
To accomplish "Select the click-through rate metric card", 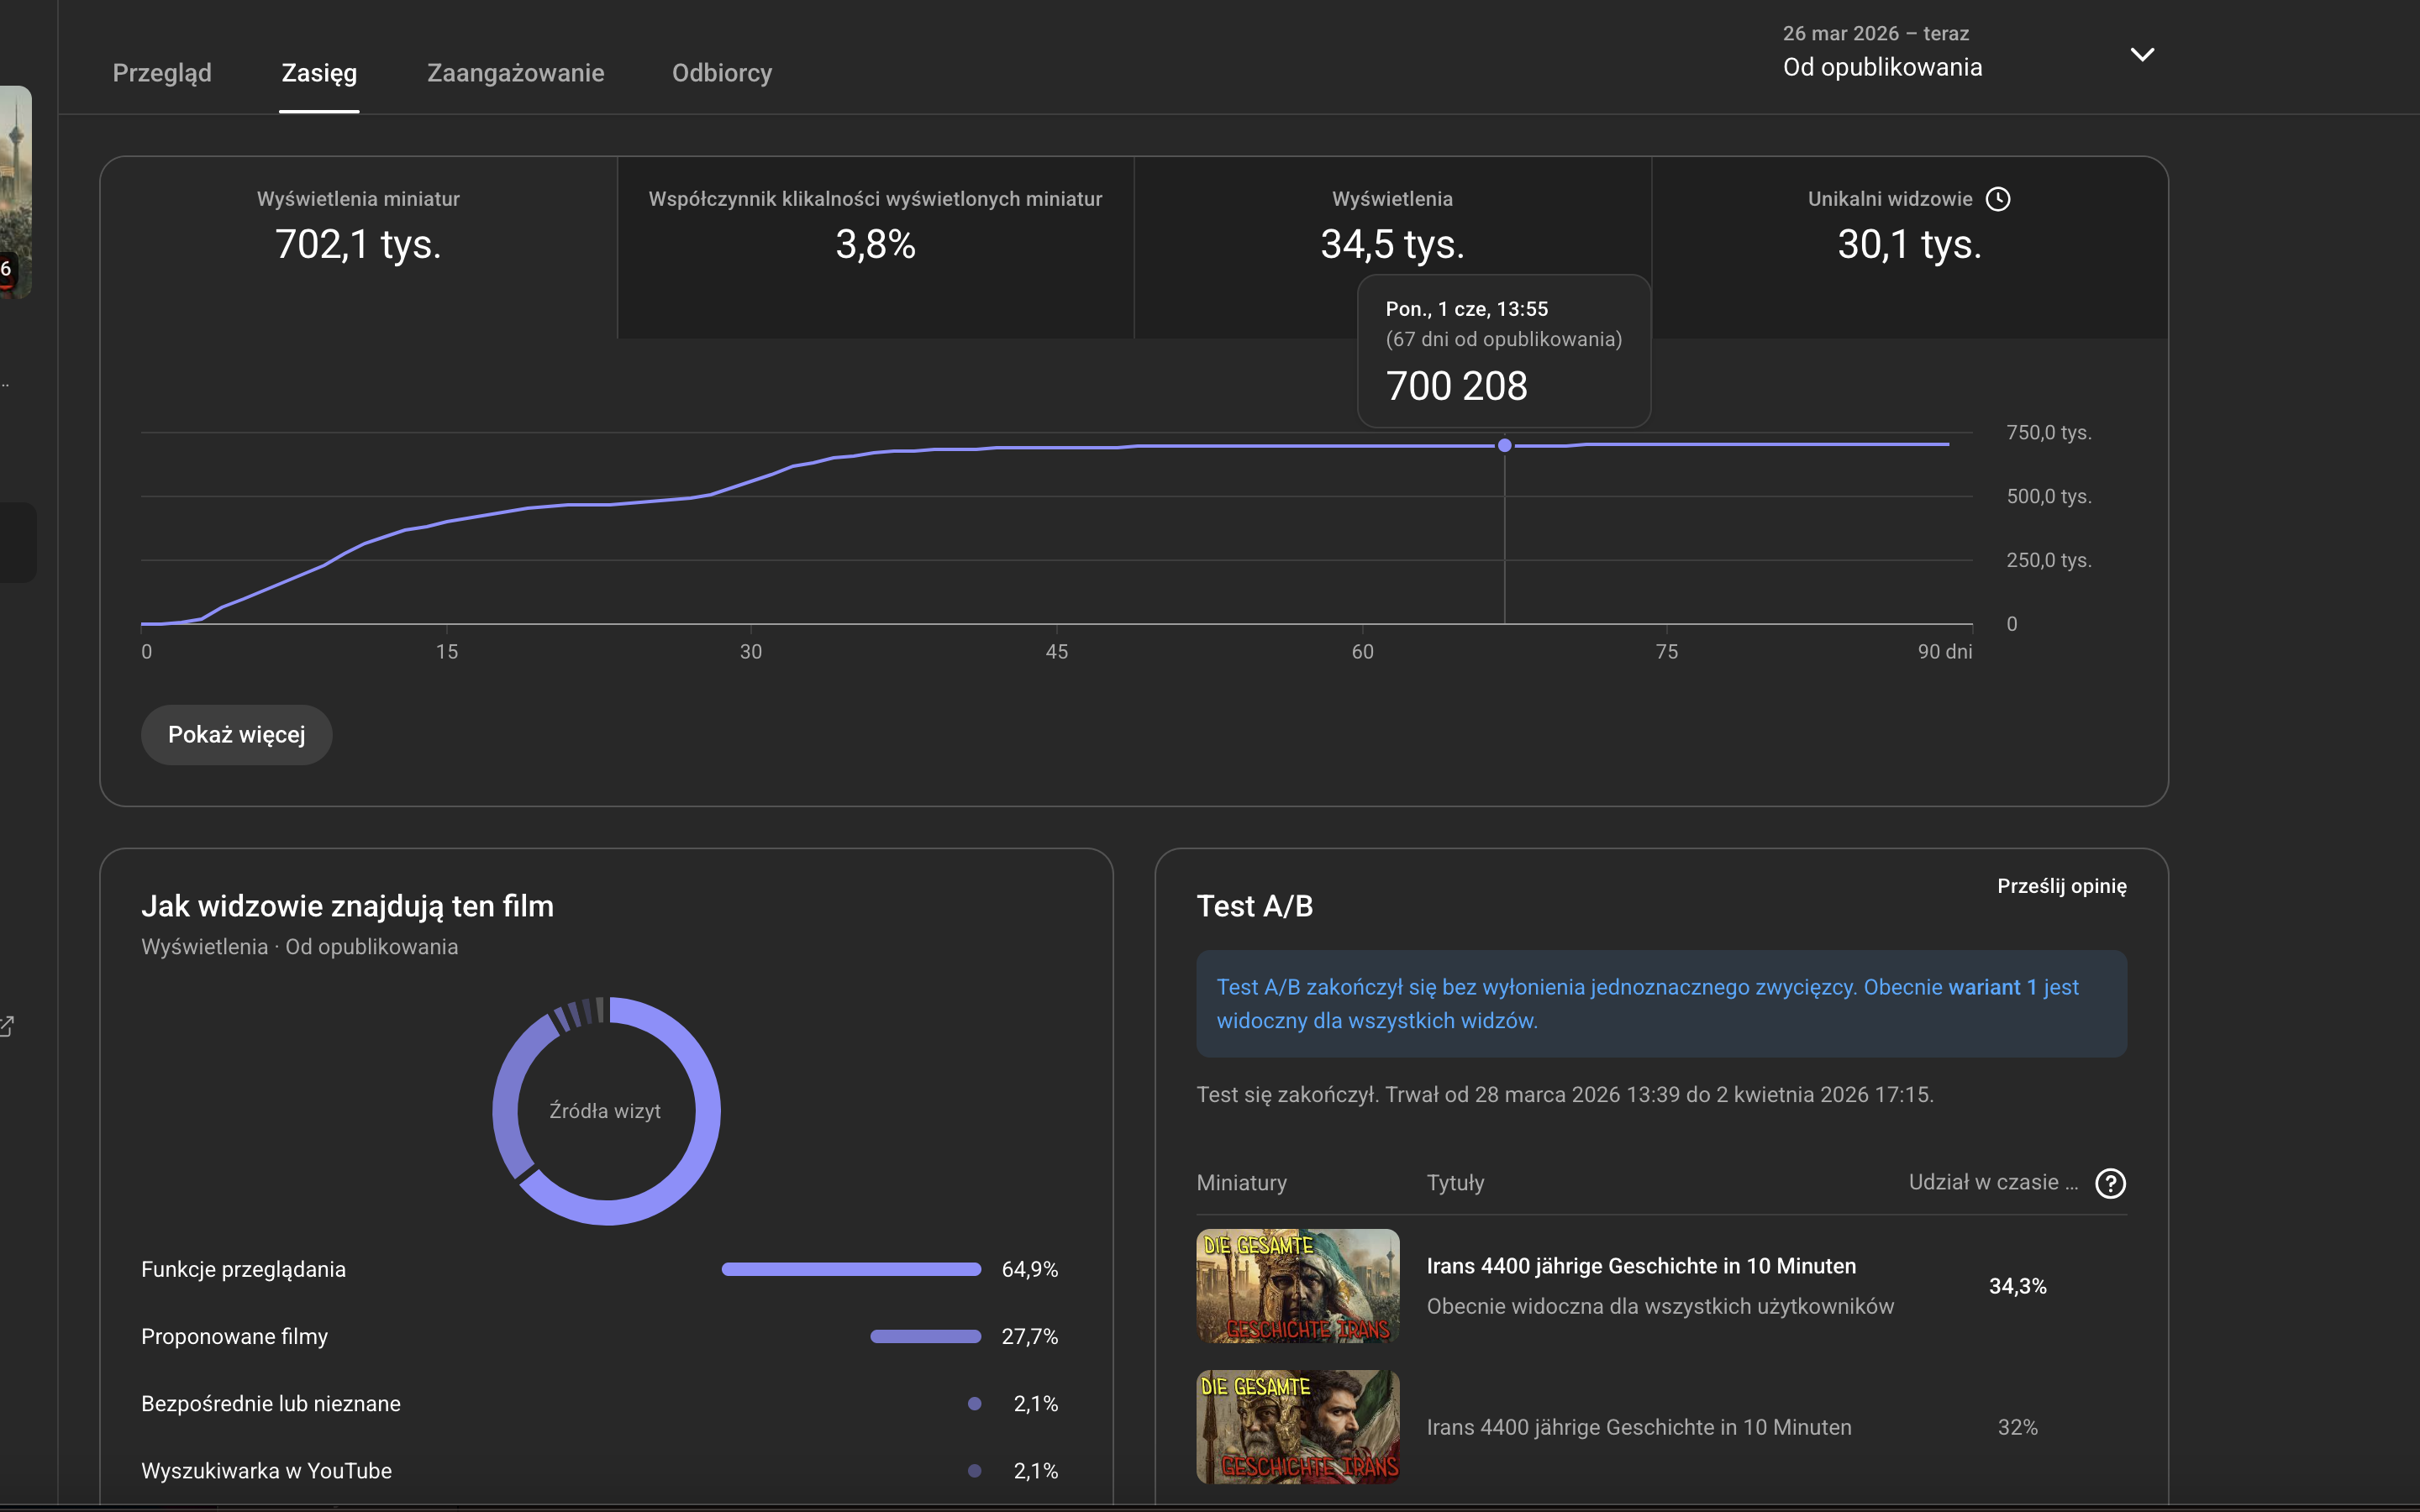I will point(876,247).
